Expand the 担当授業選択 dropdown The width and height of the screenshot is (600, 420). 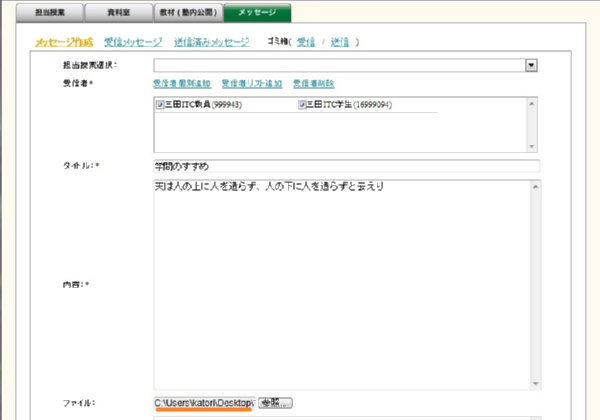pyautogui.click(x=532, y=65)
